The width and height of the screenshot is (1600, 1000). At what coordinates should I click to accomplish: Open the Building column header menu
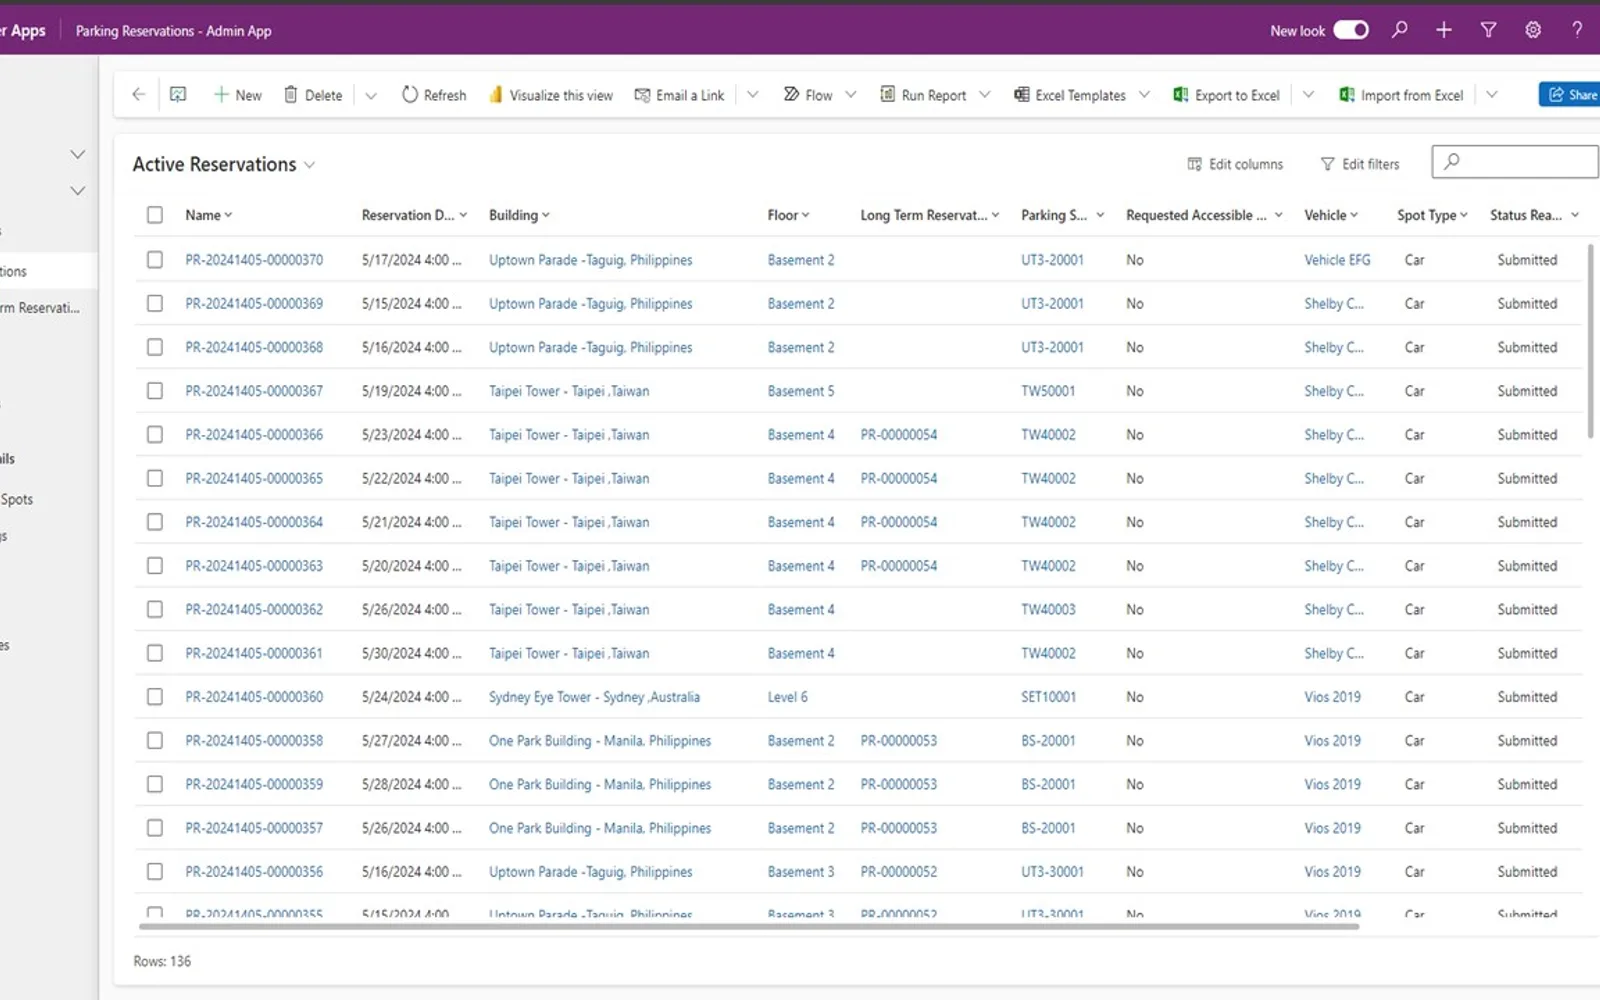[519, 215]
